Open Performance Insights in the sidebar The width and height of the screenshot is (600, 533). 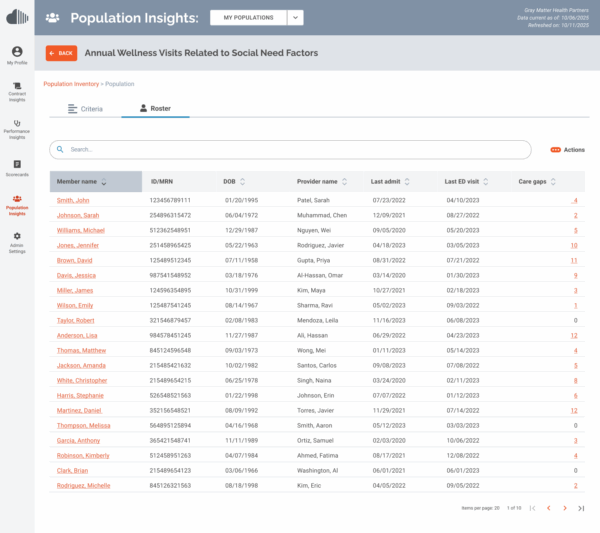[x=17, y=130]
